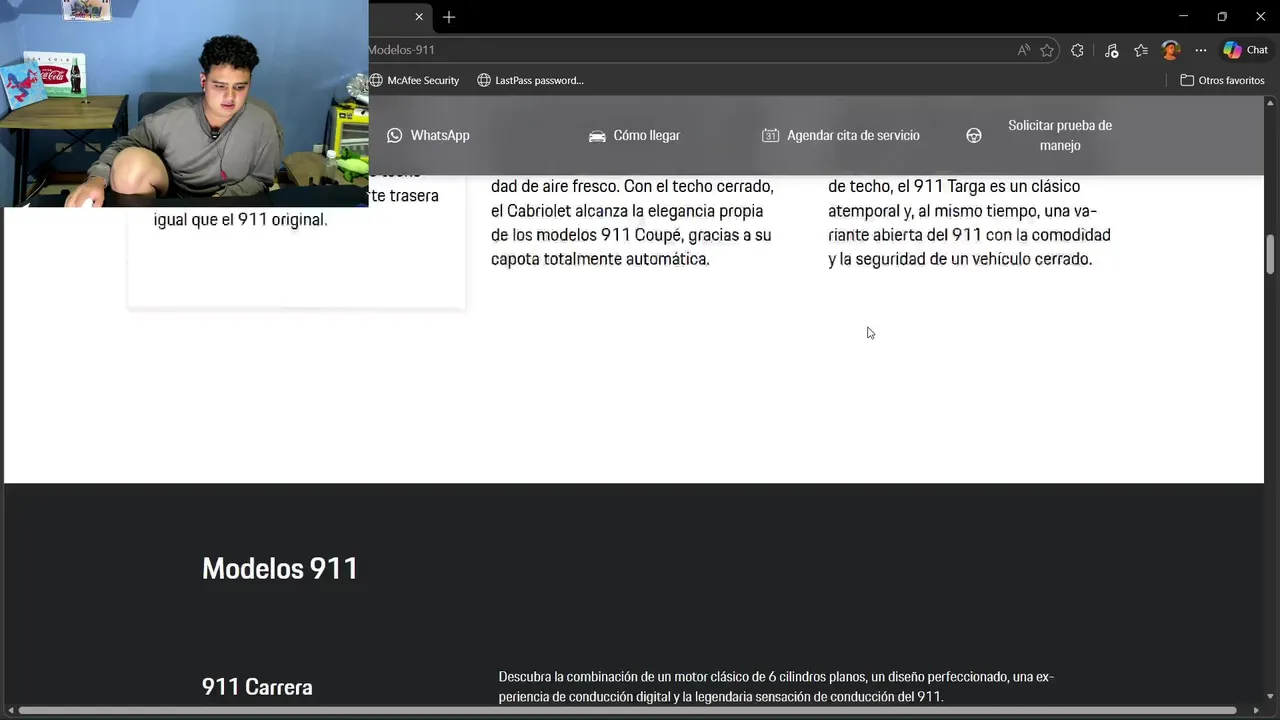Open the Copilot Chat button
Image resolution: width=1280 pixels, height=720 pixels.
click(1245, 50)
